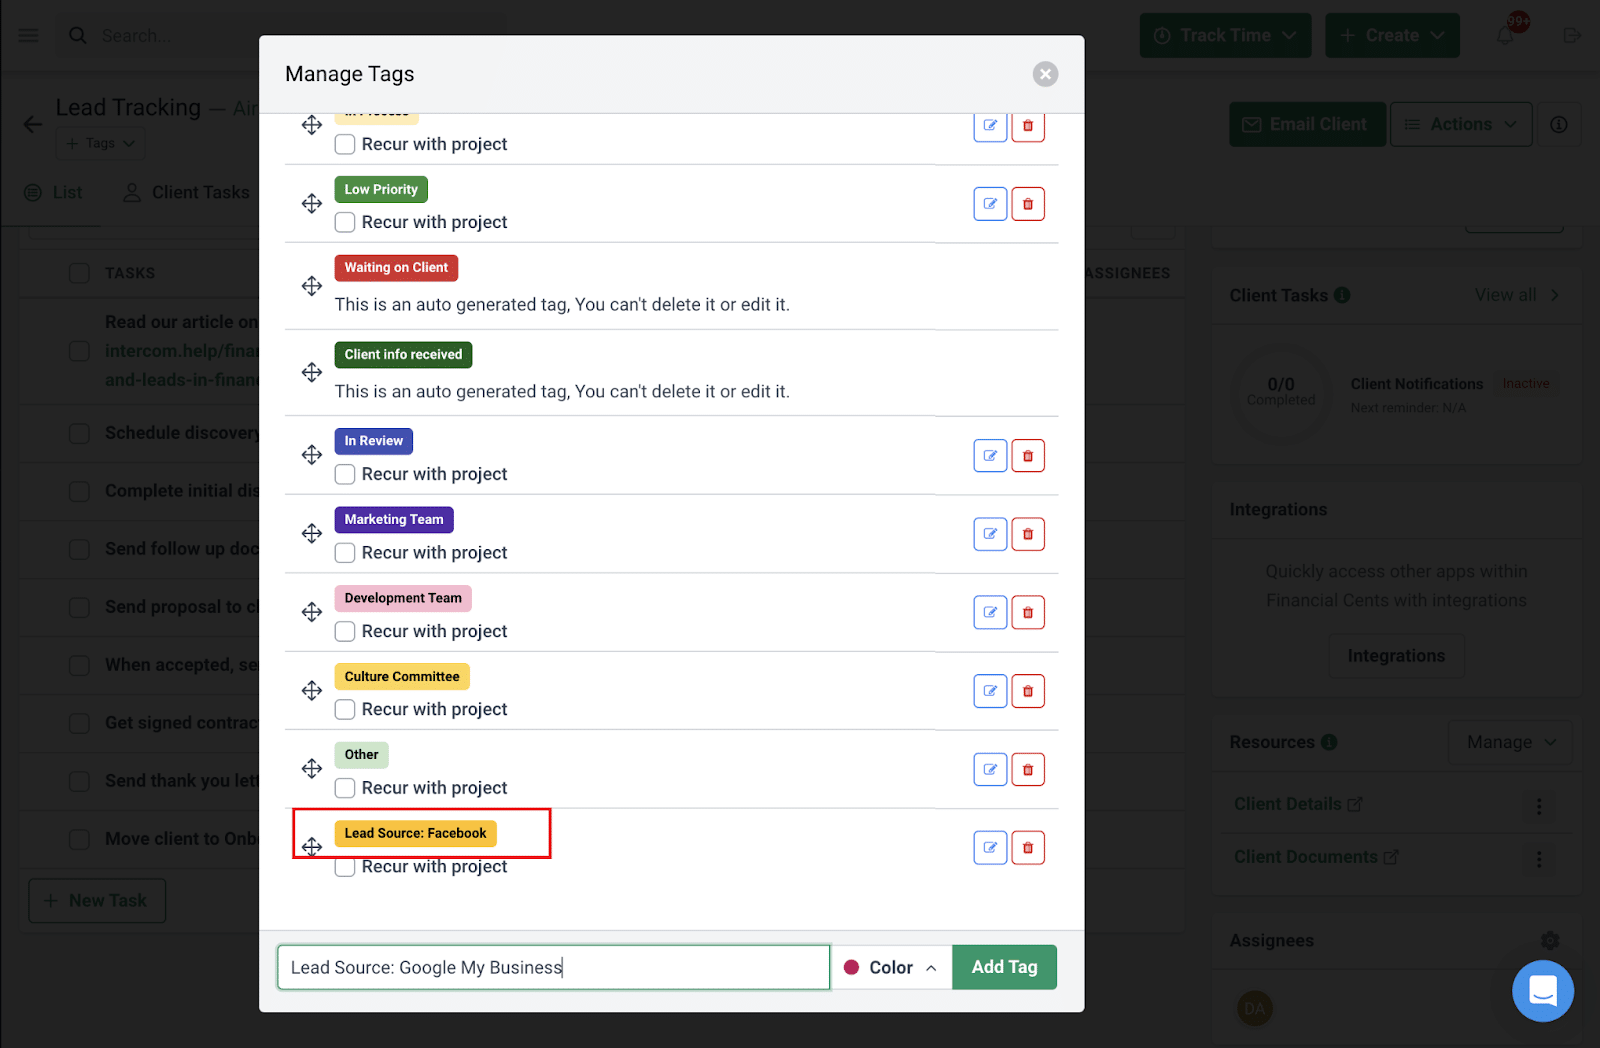Open the notifications bell
The width and height of the screenshot is (1600, 1048).
pyautogui.click(x=1505, y=36)
